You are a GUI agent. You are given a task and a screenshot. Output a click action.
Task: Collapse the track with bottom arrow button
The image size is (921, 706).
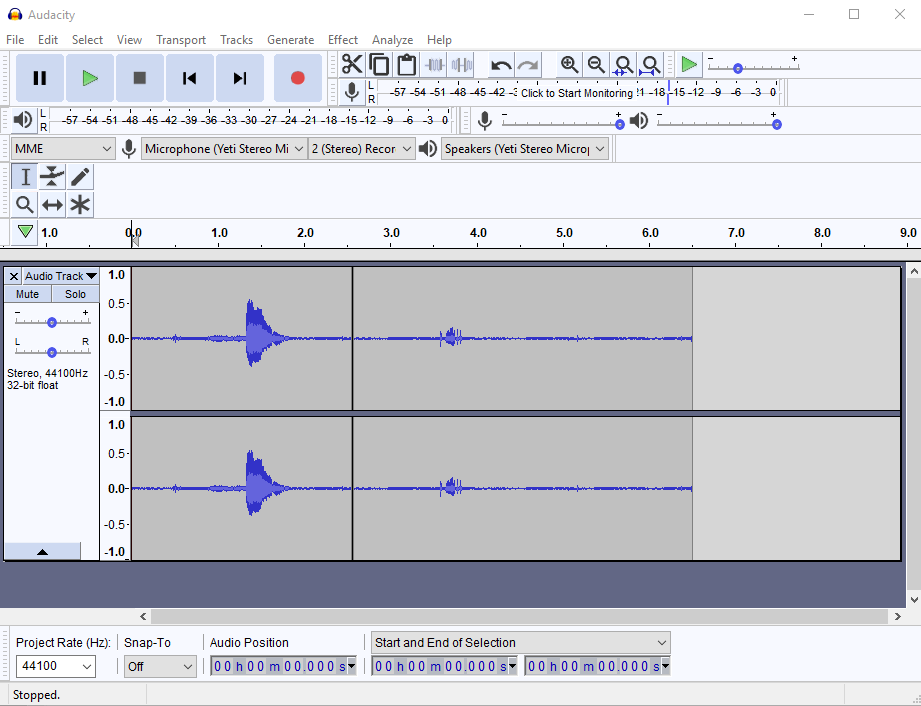click(42, 552)
